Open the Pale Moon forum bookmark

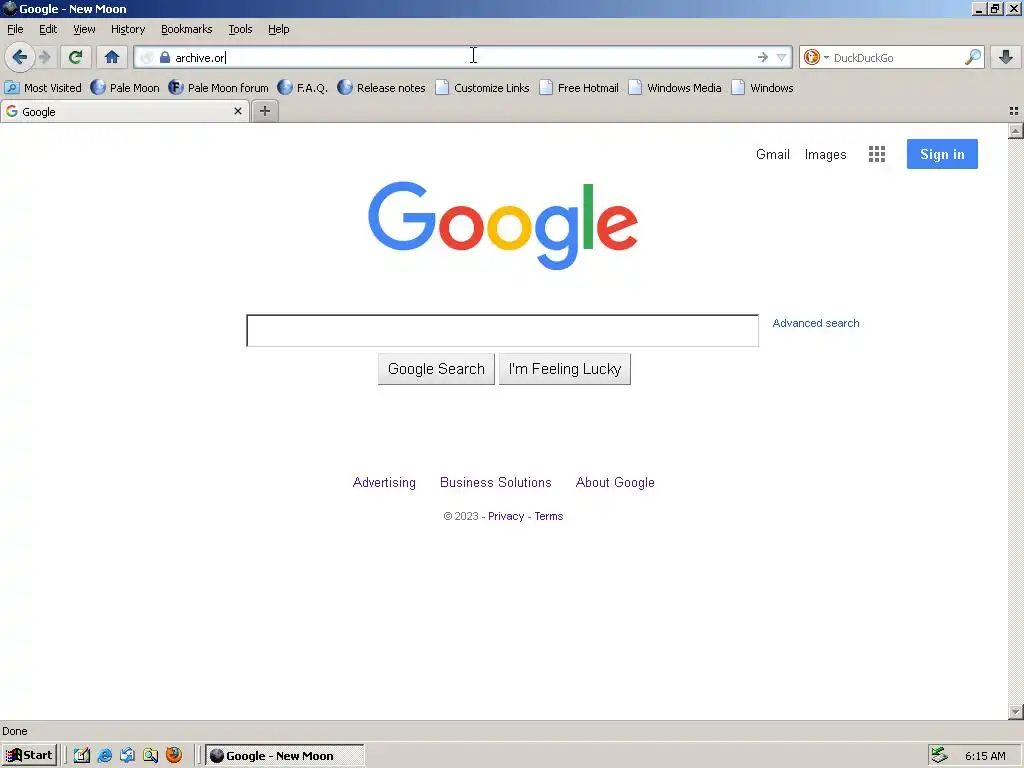(218, 88)
